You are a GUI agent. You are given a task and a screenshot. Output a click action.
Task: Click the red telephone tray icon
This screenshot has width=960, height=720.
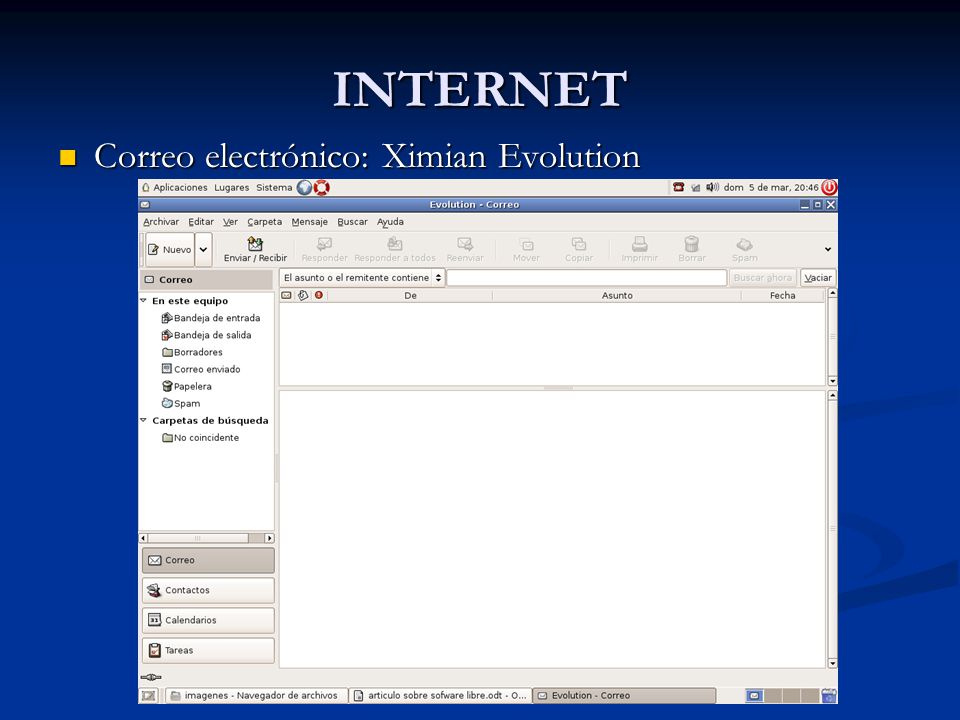point(678,187)
